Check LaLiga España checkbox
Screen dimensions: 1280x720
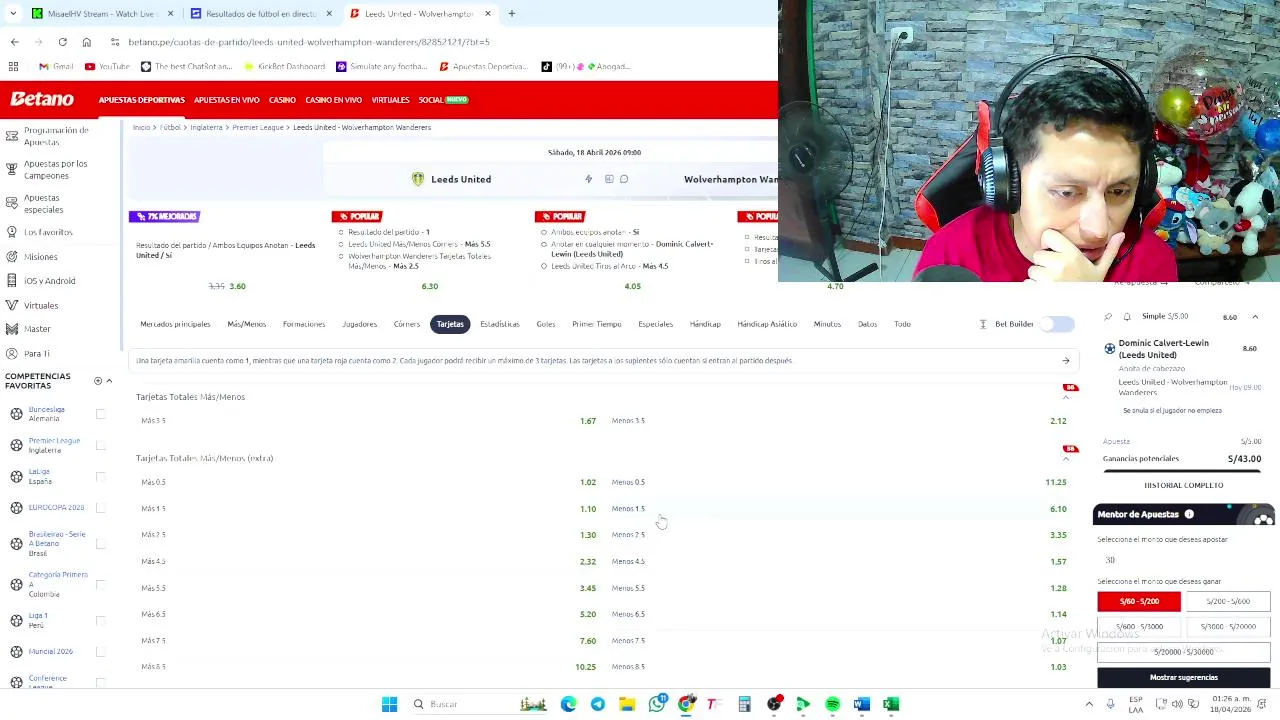pos(100,476)
